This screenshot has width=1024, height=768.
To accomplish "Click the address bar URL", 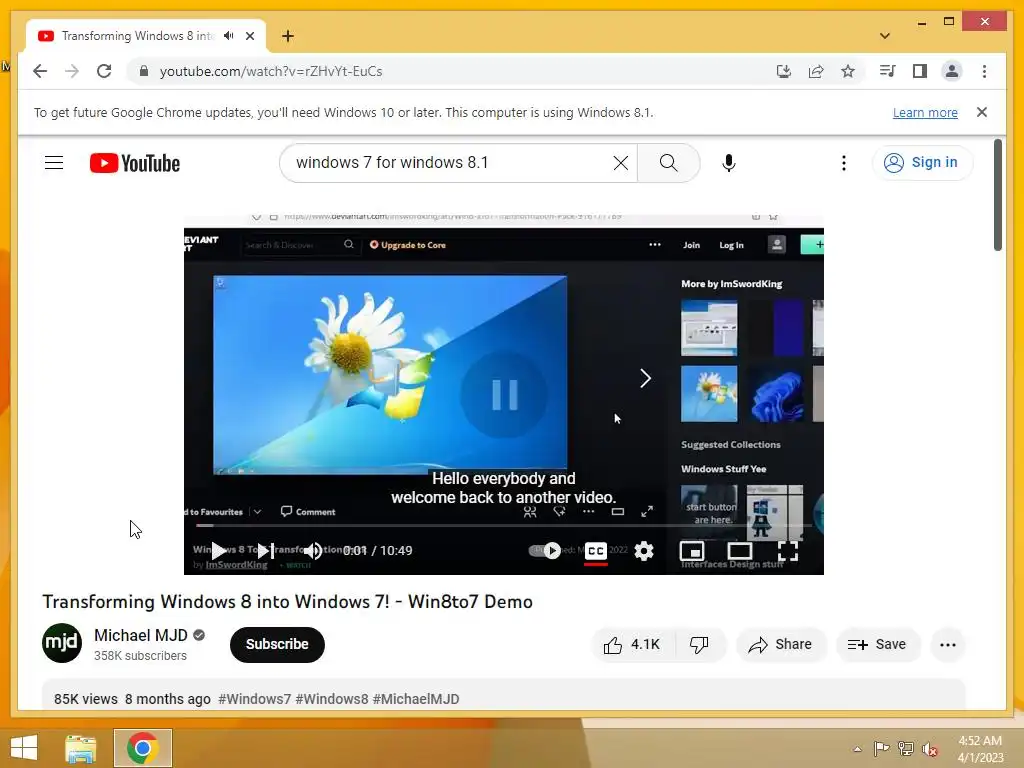I will [271, 71].
